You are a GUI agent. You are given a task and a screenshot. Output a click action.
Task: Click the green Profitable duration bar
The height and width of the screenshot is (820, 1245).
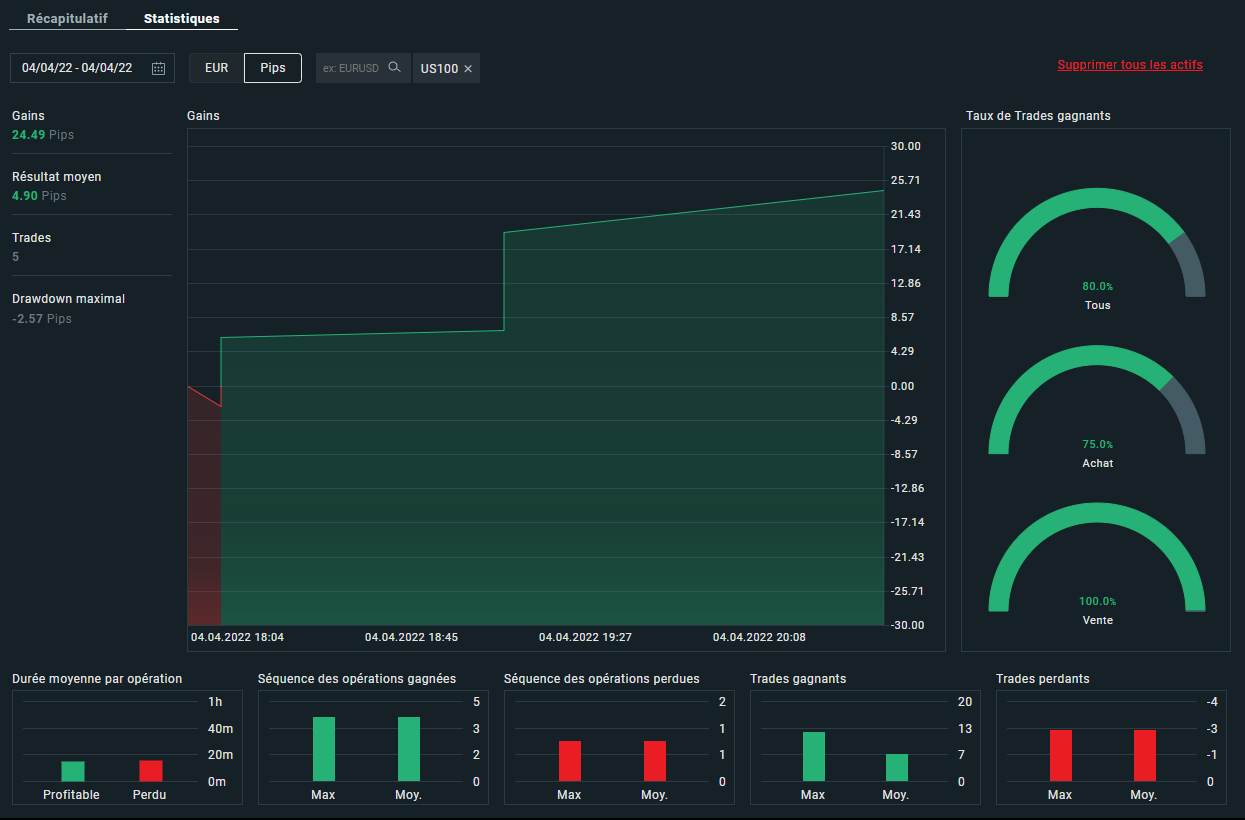[73, 771]
